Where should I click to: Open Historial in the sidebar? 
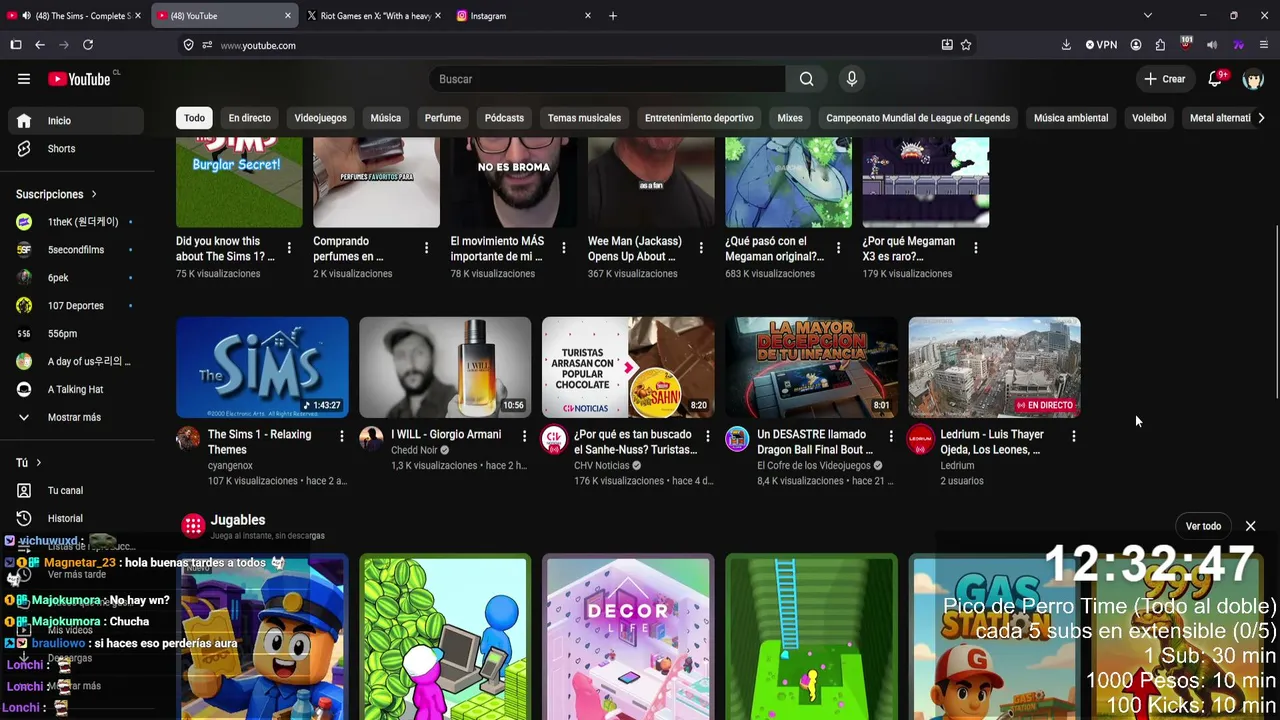click(76, 519)
